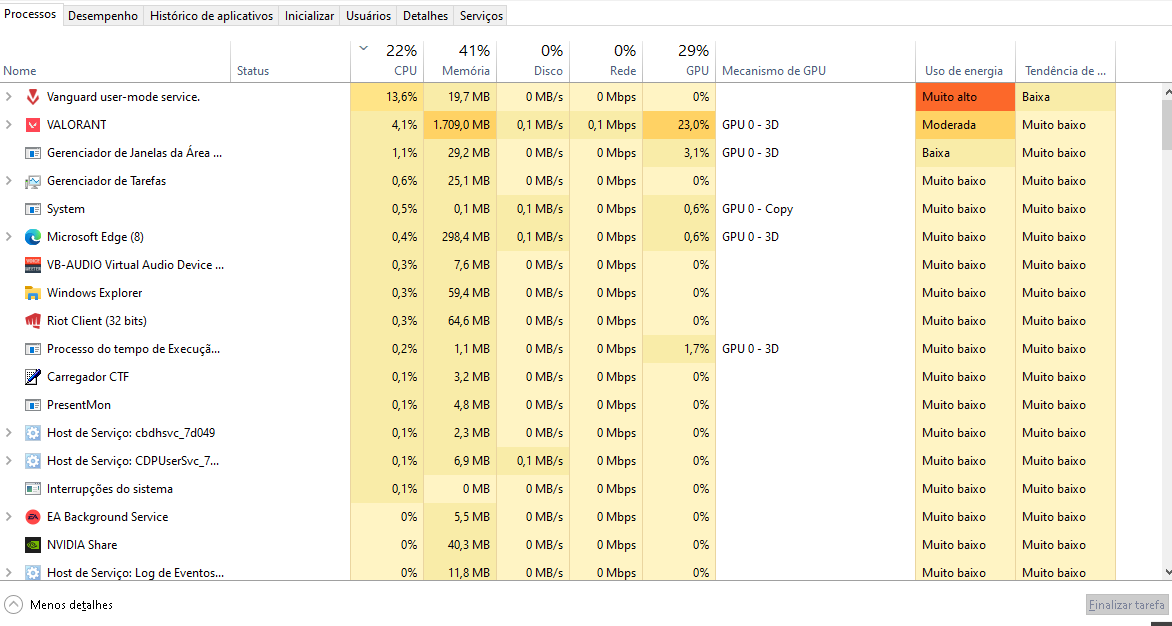Screen dimensions: 1172x626
Task: Expand the Microsoft Edge (8) group
Action: pyautogui.click(x=9, y=237)
